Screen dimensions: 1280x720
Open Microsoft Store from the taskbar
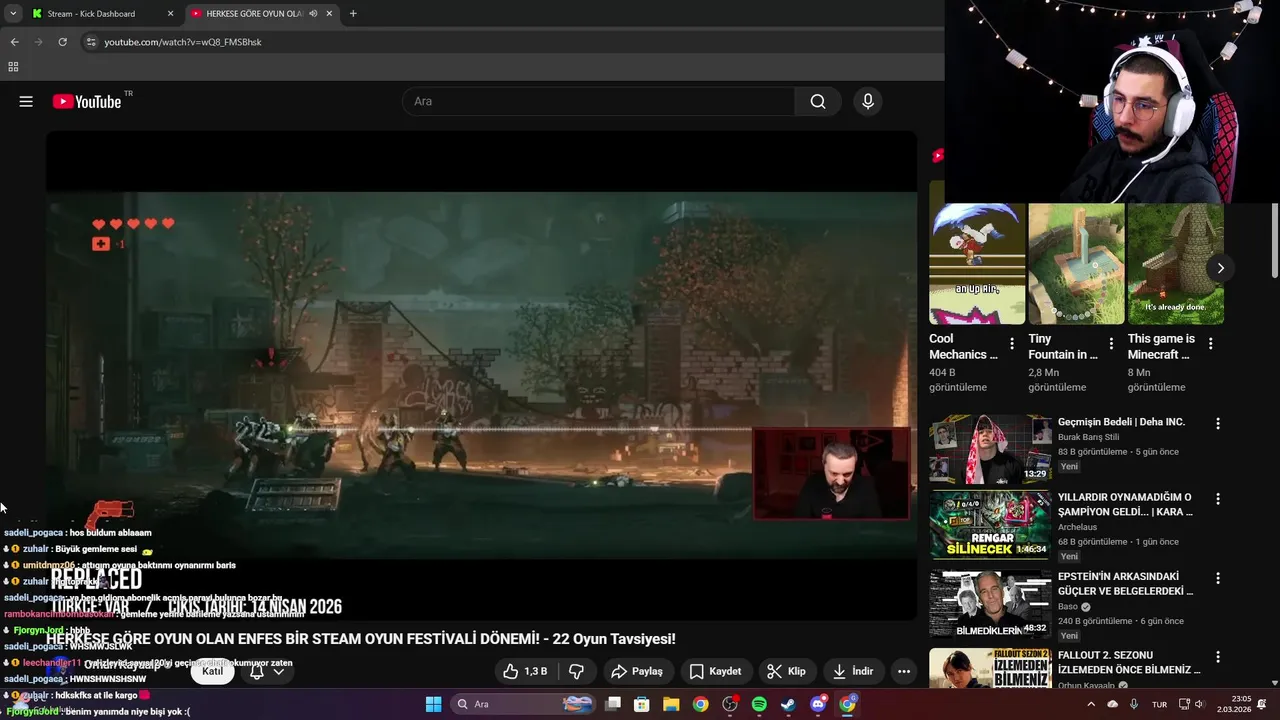coord(642,704)
